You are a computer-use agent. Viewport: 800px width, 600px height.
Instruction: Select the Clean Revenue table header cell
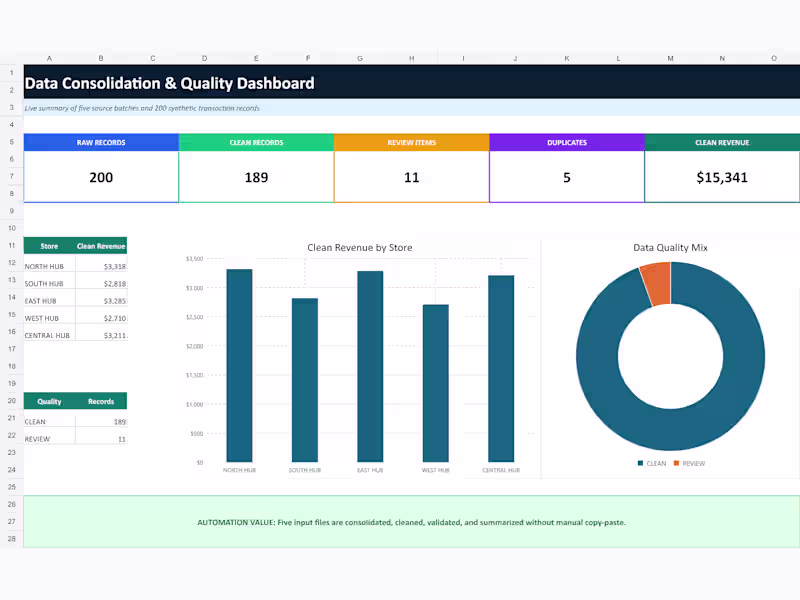101,246
